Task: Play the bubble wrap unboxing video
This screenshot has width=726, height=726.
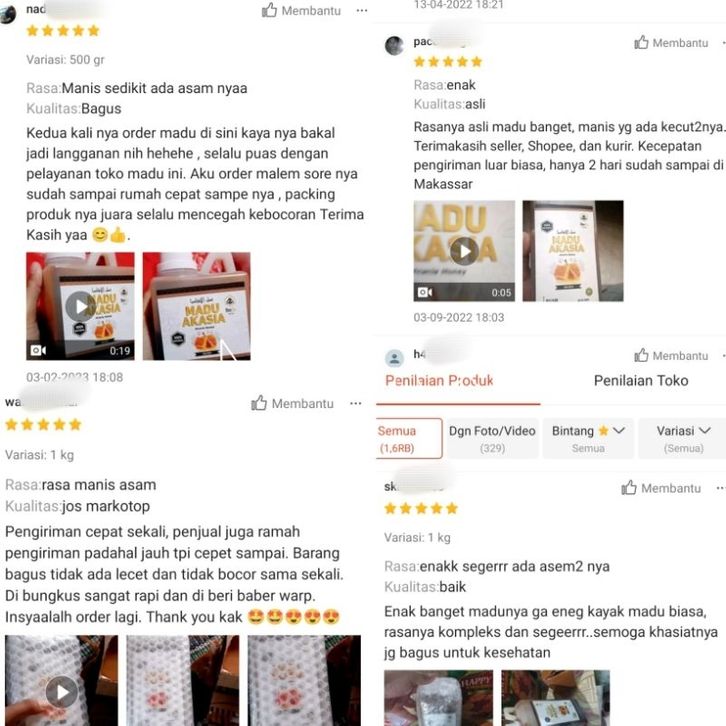Action: click(62, 681)
